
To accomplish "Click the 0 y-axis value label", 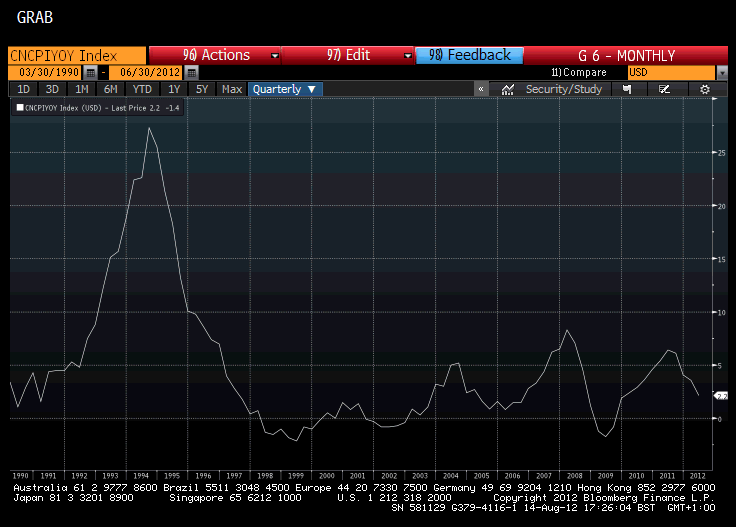I will coord(720,419).
